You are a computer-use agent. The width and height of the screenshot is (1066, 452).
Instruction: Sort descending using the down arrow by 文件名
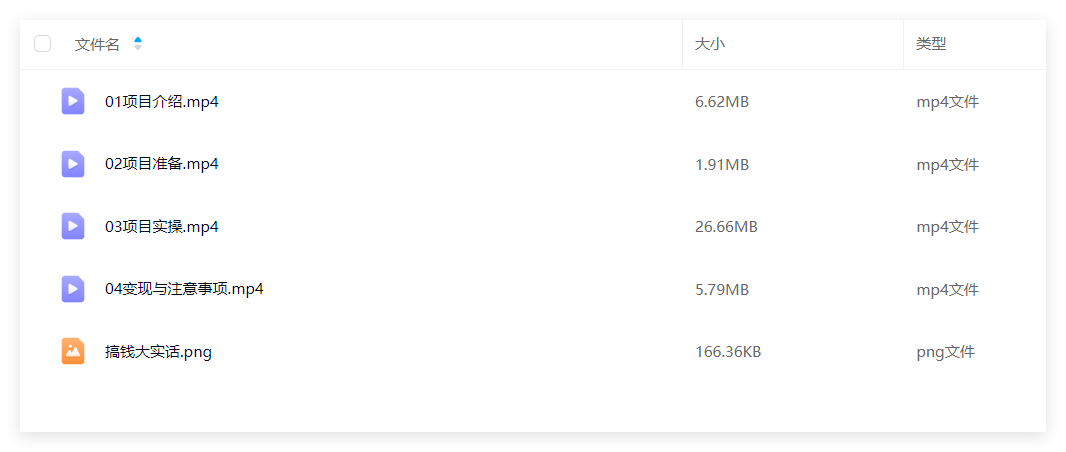tap(138, 48)
